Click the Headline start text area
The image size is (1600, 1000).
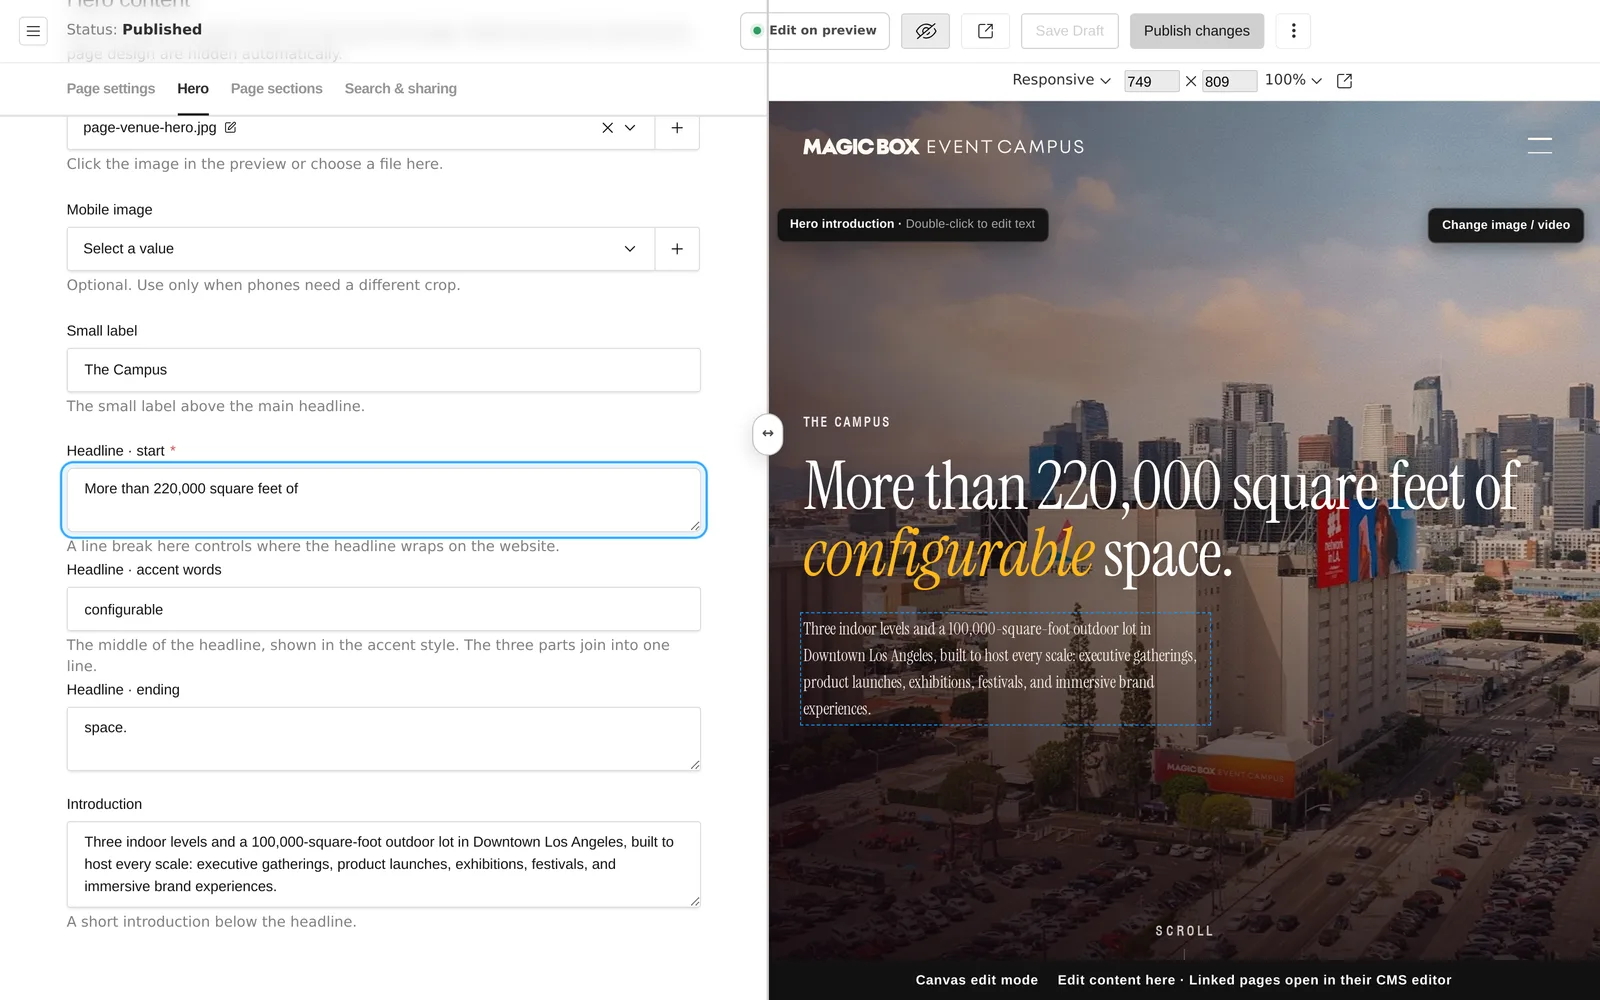(x=383, y=500)
